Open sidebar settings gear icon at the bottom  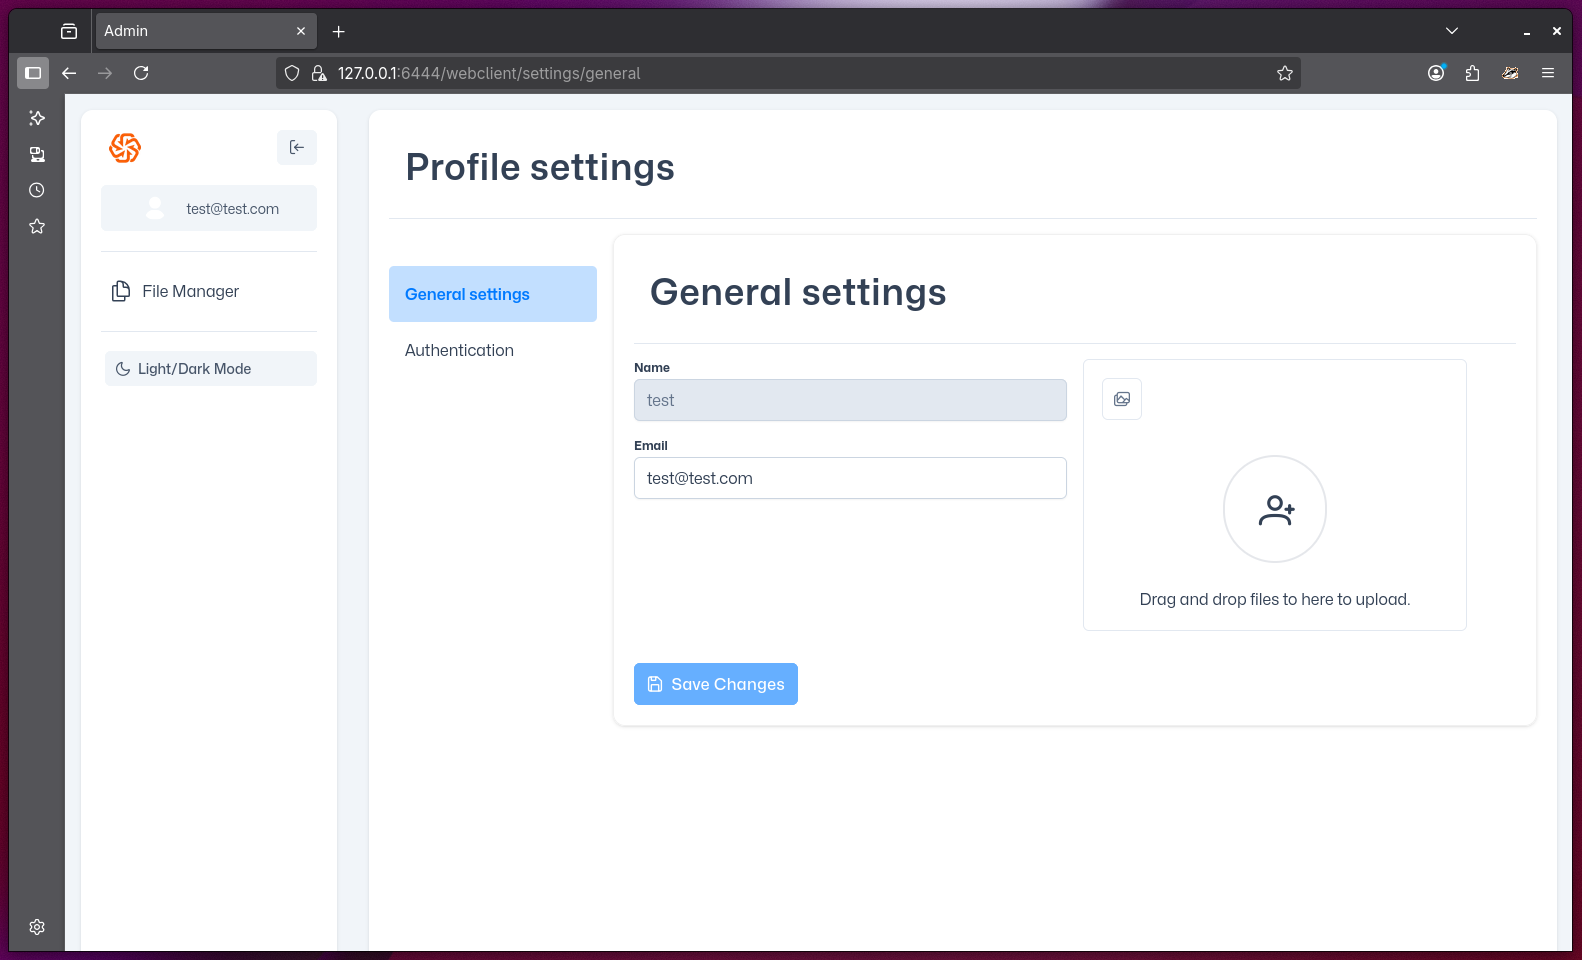[37, 927]
